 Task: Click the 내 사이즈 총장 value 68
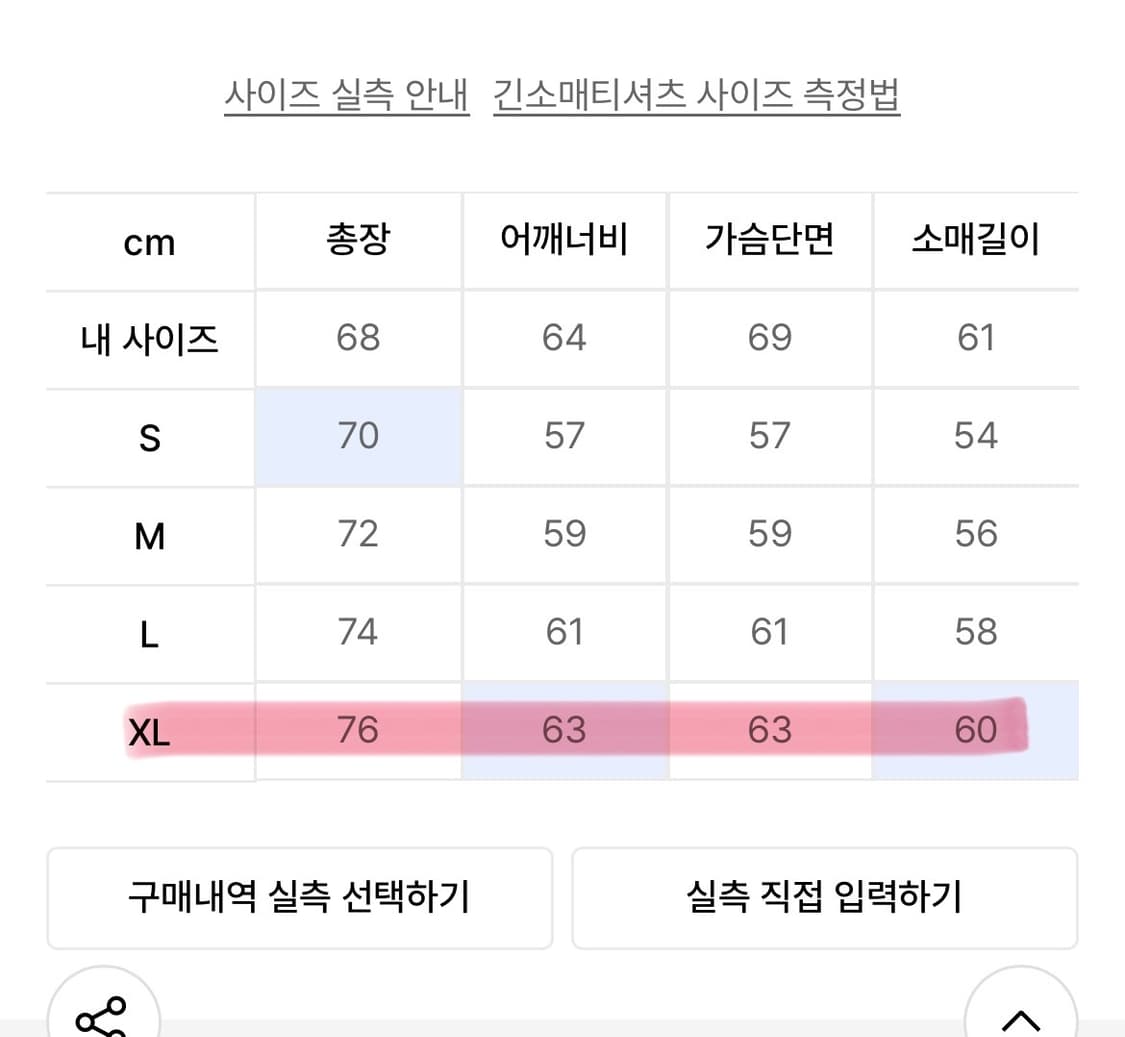[x=358, y=338]
